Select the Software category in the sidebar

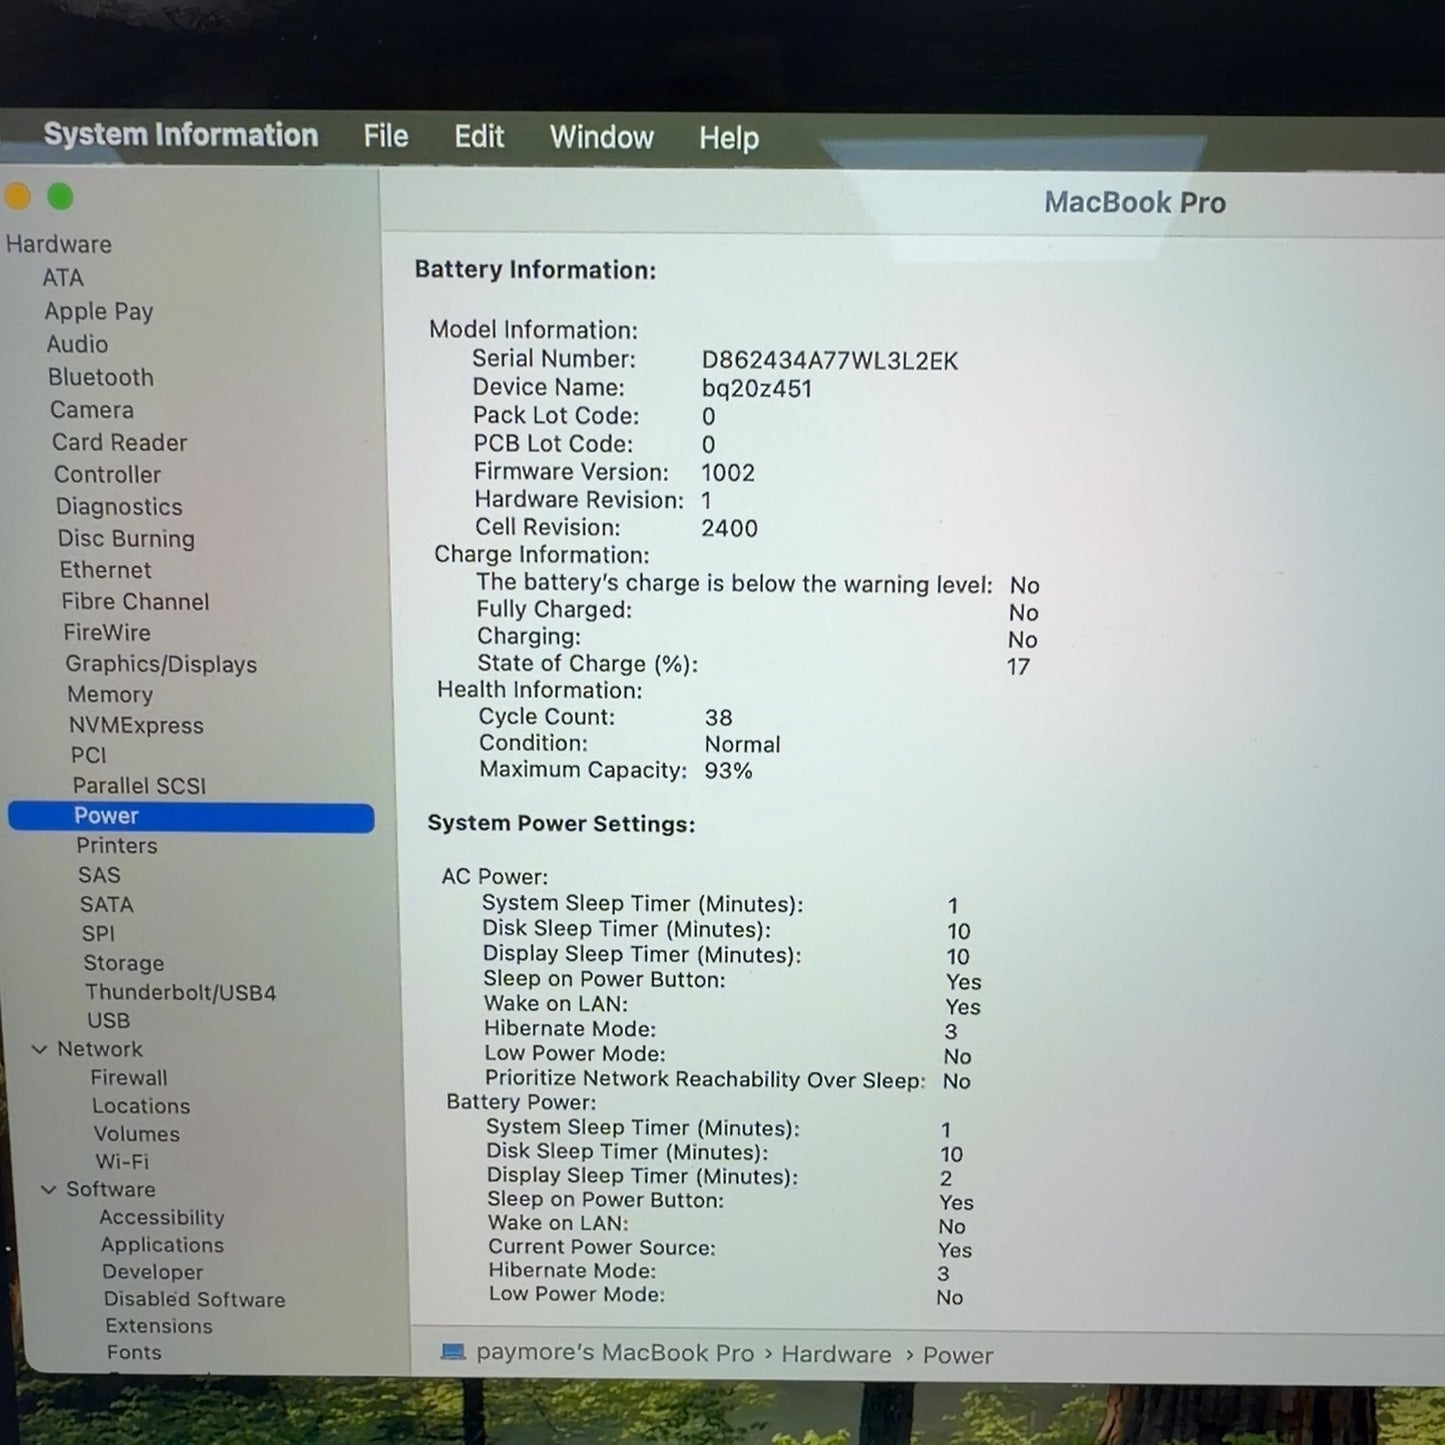[111, 1189]
